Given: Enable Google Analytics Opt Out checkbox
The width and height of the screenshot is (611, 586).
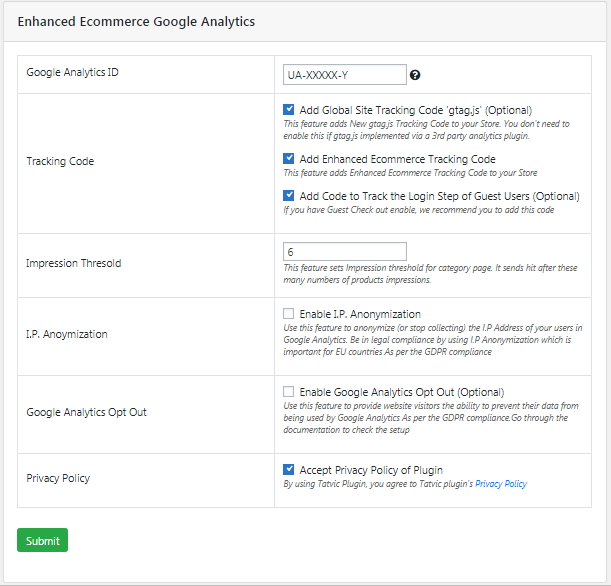Looking at the screenshot, I should point(289,392).
